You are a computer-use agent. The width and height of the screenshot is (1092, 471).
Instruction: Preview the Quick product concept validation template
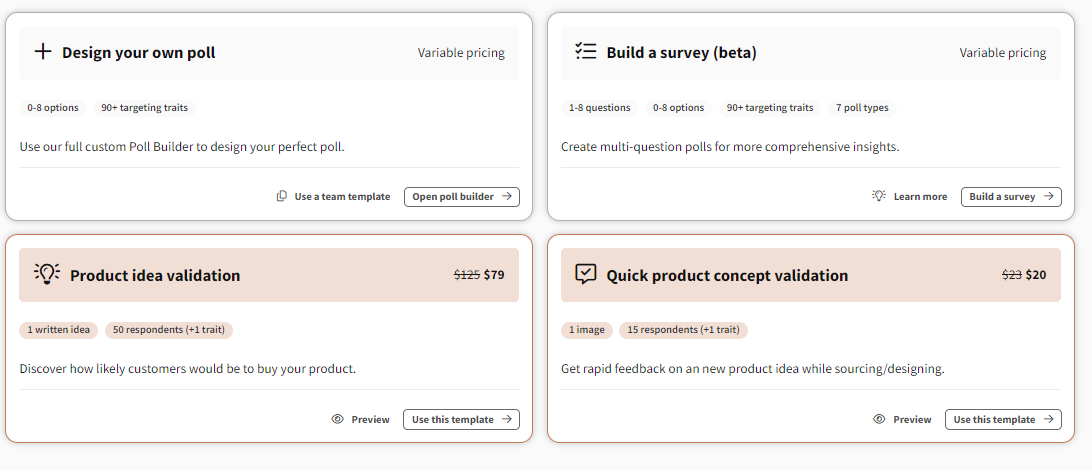[x=912, y=419]
